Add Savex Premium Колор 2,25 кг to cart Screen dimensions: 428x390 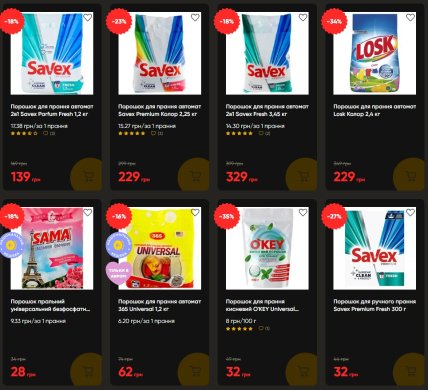[195, 176]
